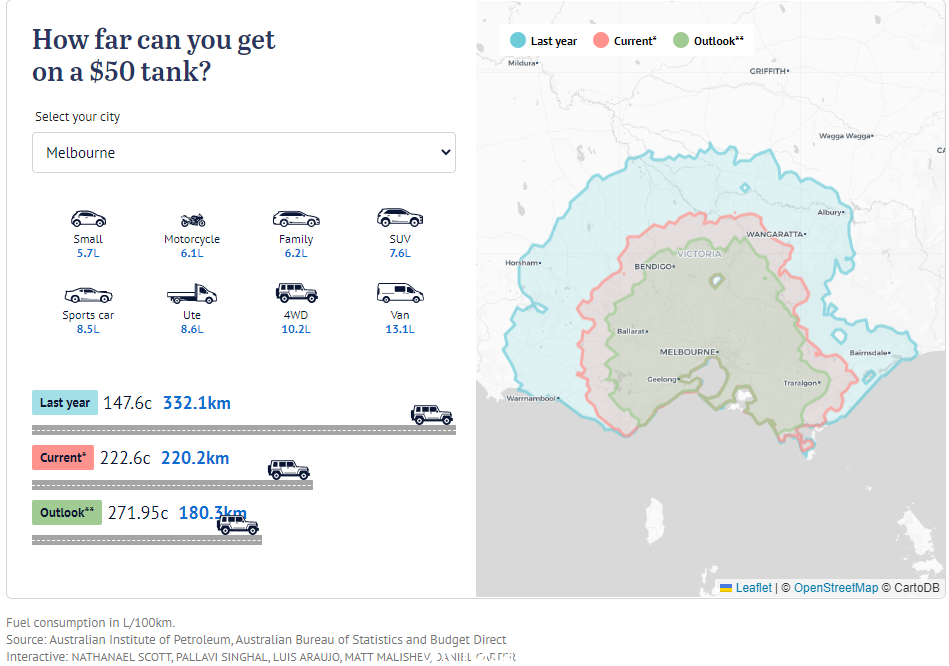
Task: Click the Current legend circle
Action: pyautogui.click(x=600, y=41)
